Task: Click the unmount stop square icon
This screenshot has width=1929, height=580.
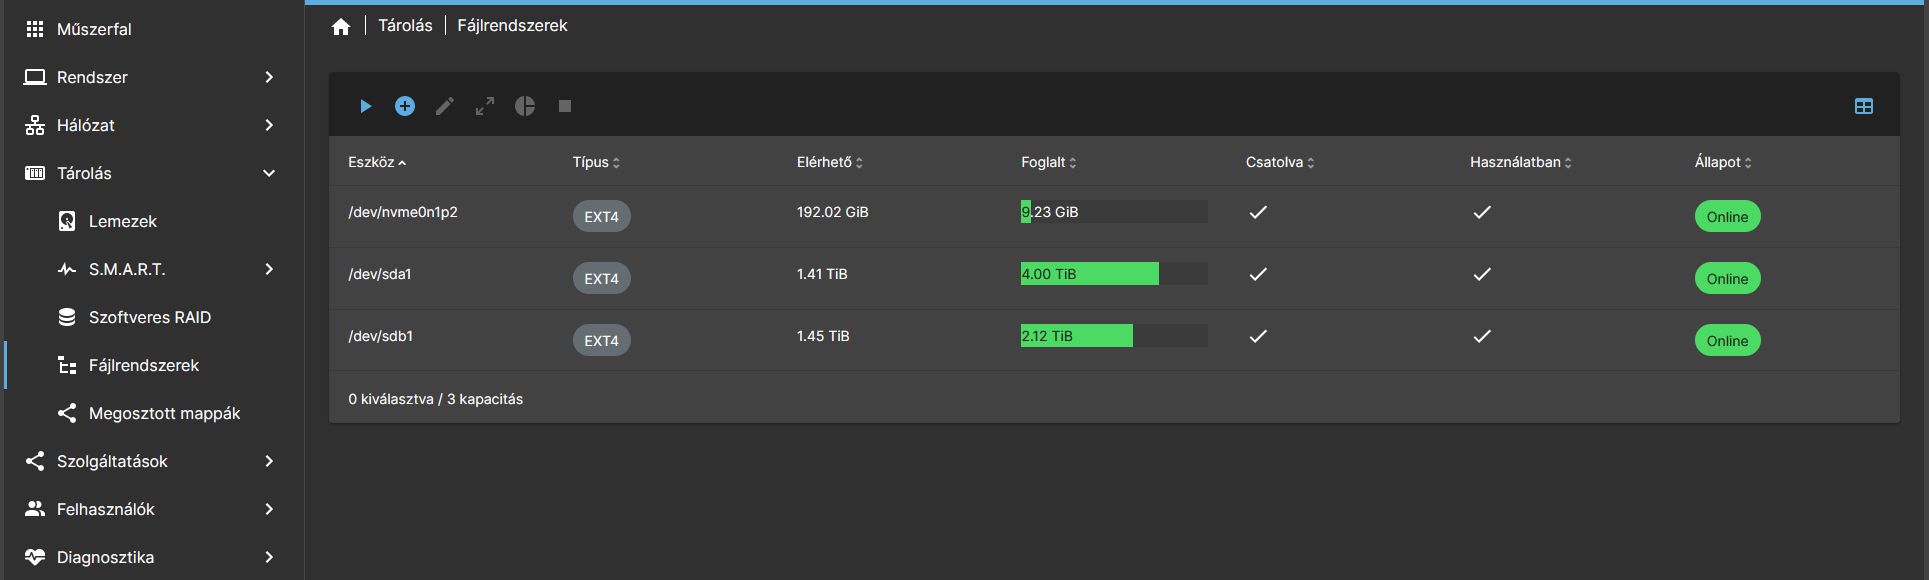Action: pos(565,106)
